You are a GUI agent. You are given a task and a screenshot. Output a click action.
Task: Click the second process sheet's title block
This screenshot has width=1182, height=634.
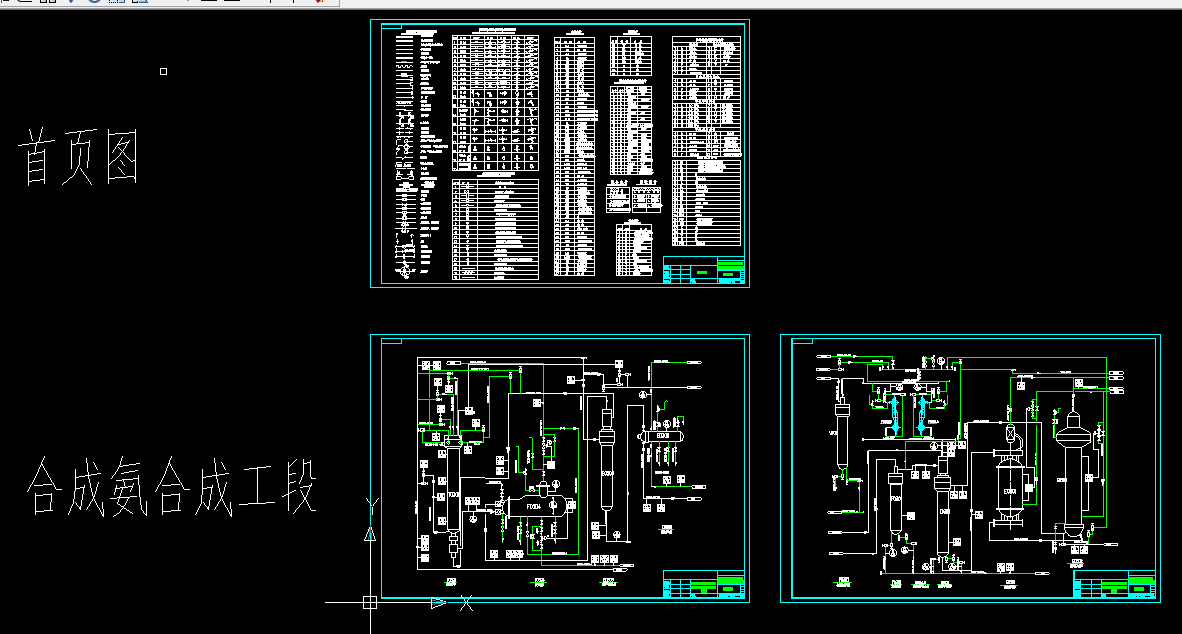click(x=1114, y=584)
